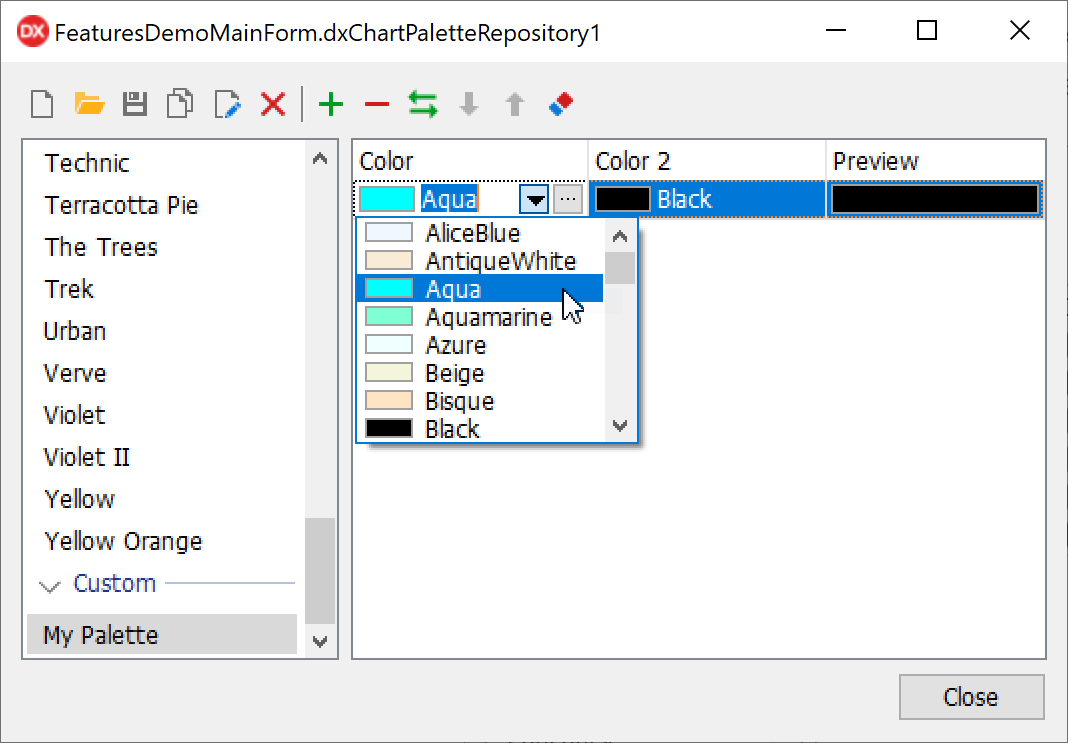Swap colors using green arrows icon
This screenshot has width=1068, height=743.
[x=422, y=104]
